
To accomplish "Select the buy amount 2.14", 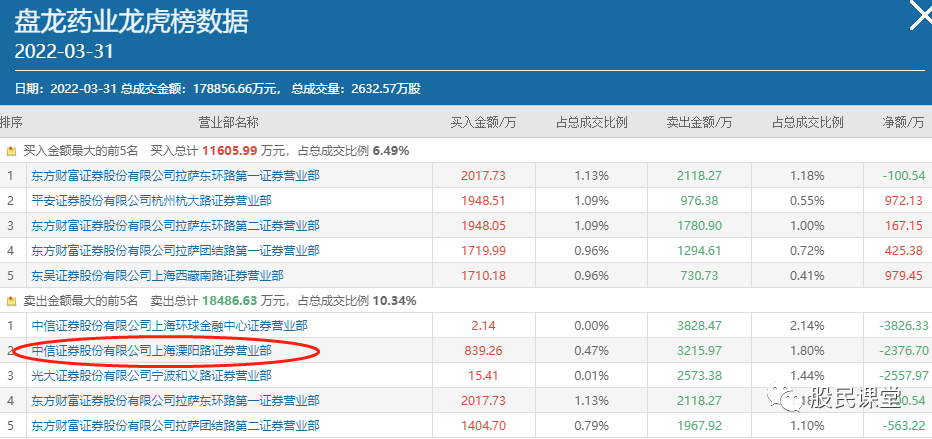I will tap(483, 326).
